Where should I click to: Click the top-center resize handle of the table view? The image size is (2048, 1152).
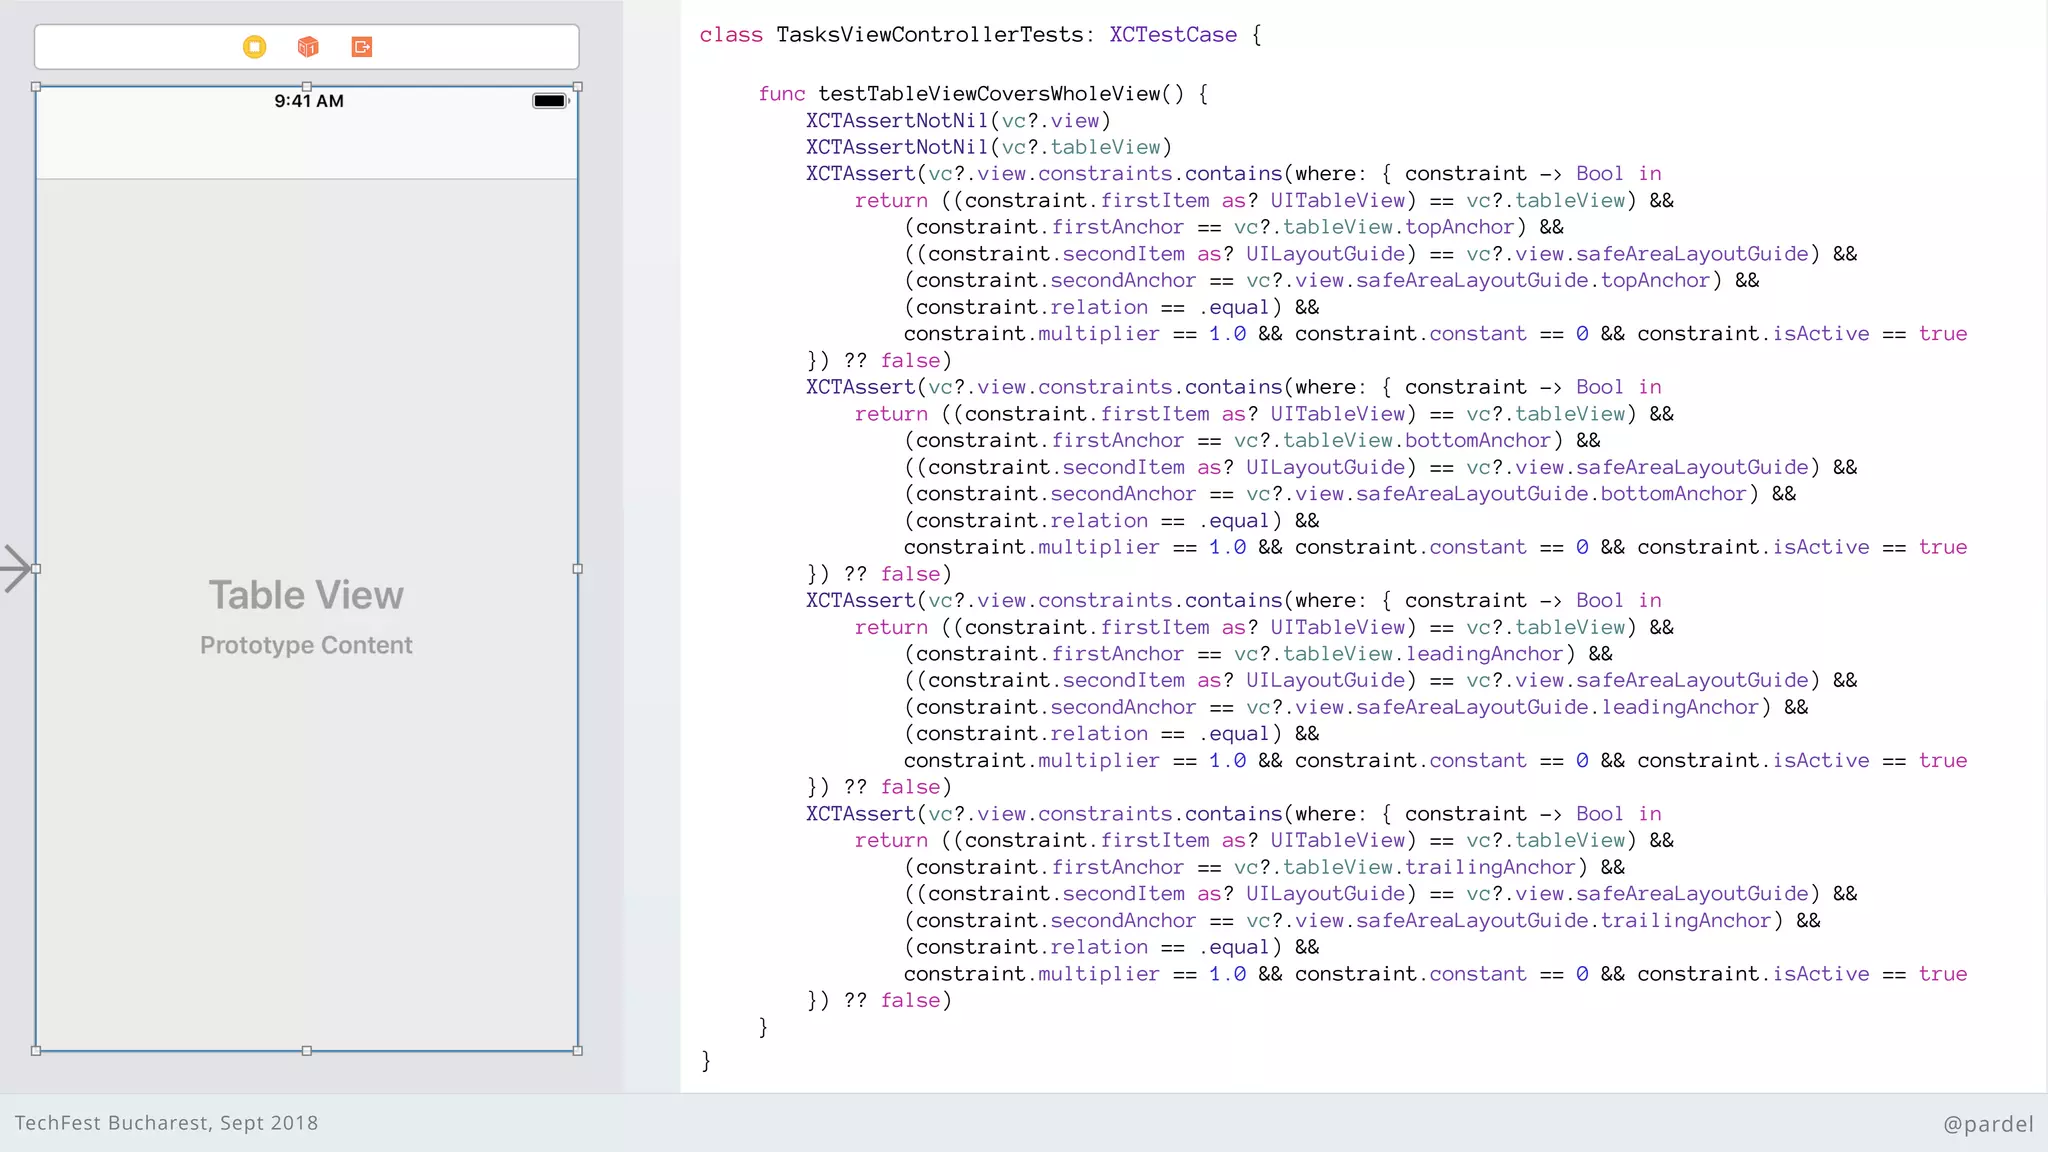coord(307,87)
